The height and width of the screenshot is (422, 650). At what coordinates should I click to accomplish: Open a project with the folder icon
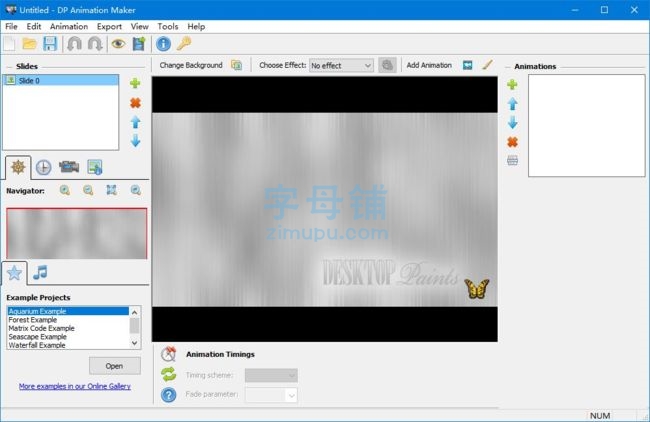pos(29,44)
